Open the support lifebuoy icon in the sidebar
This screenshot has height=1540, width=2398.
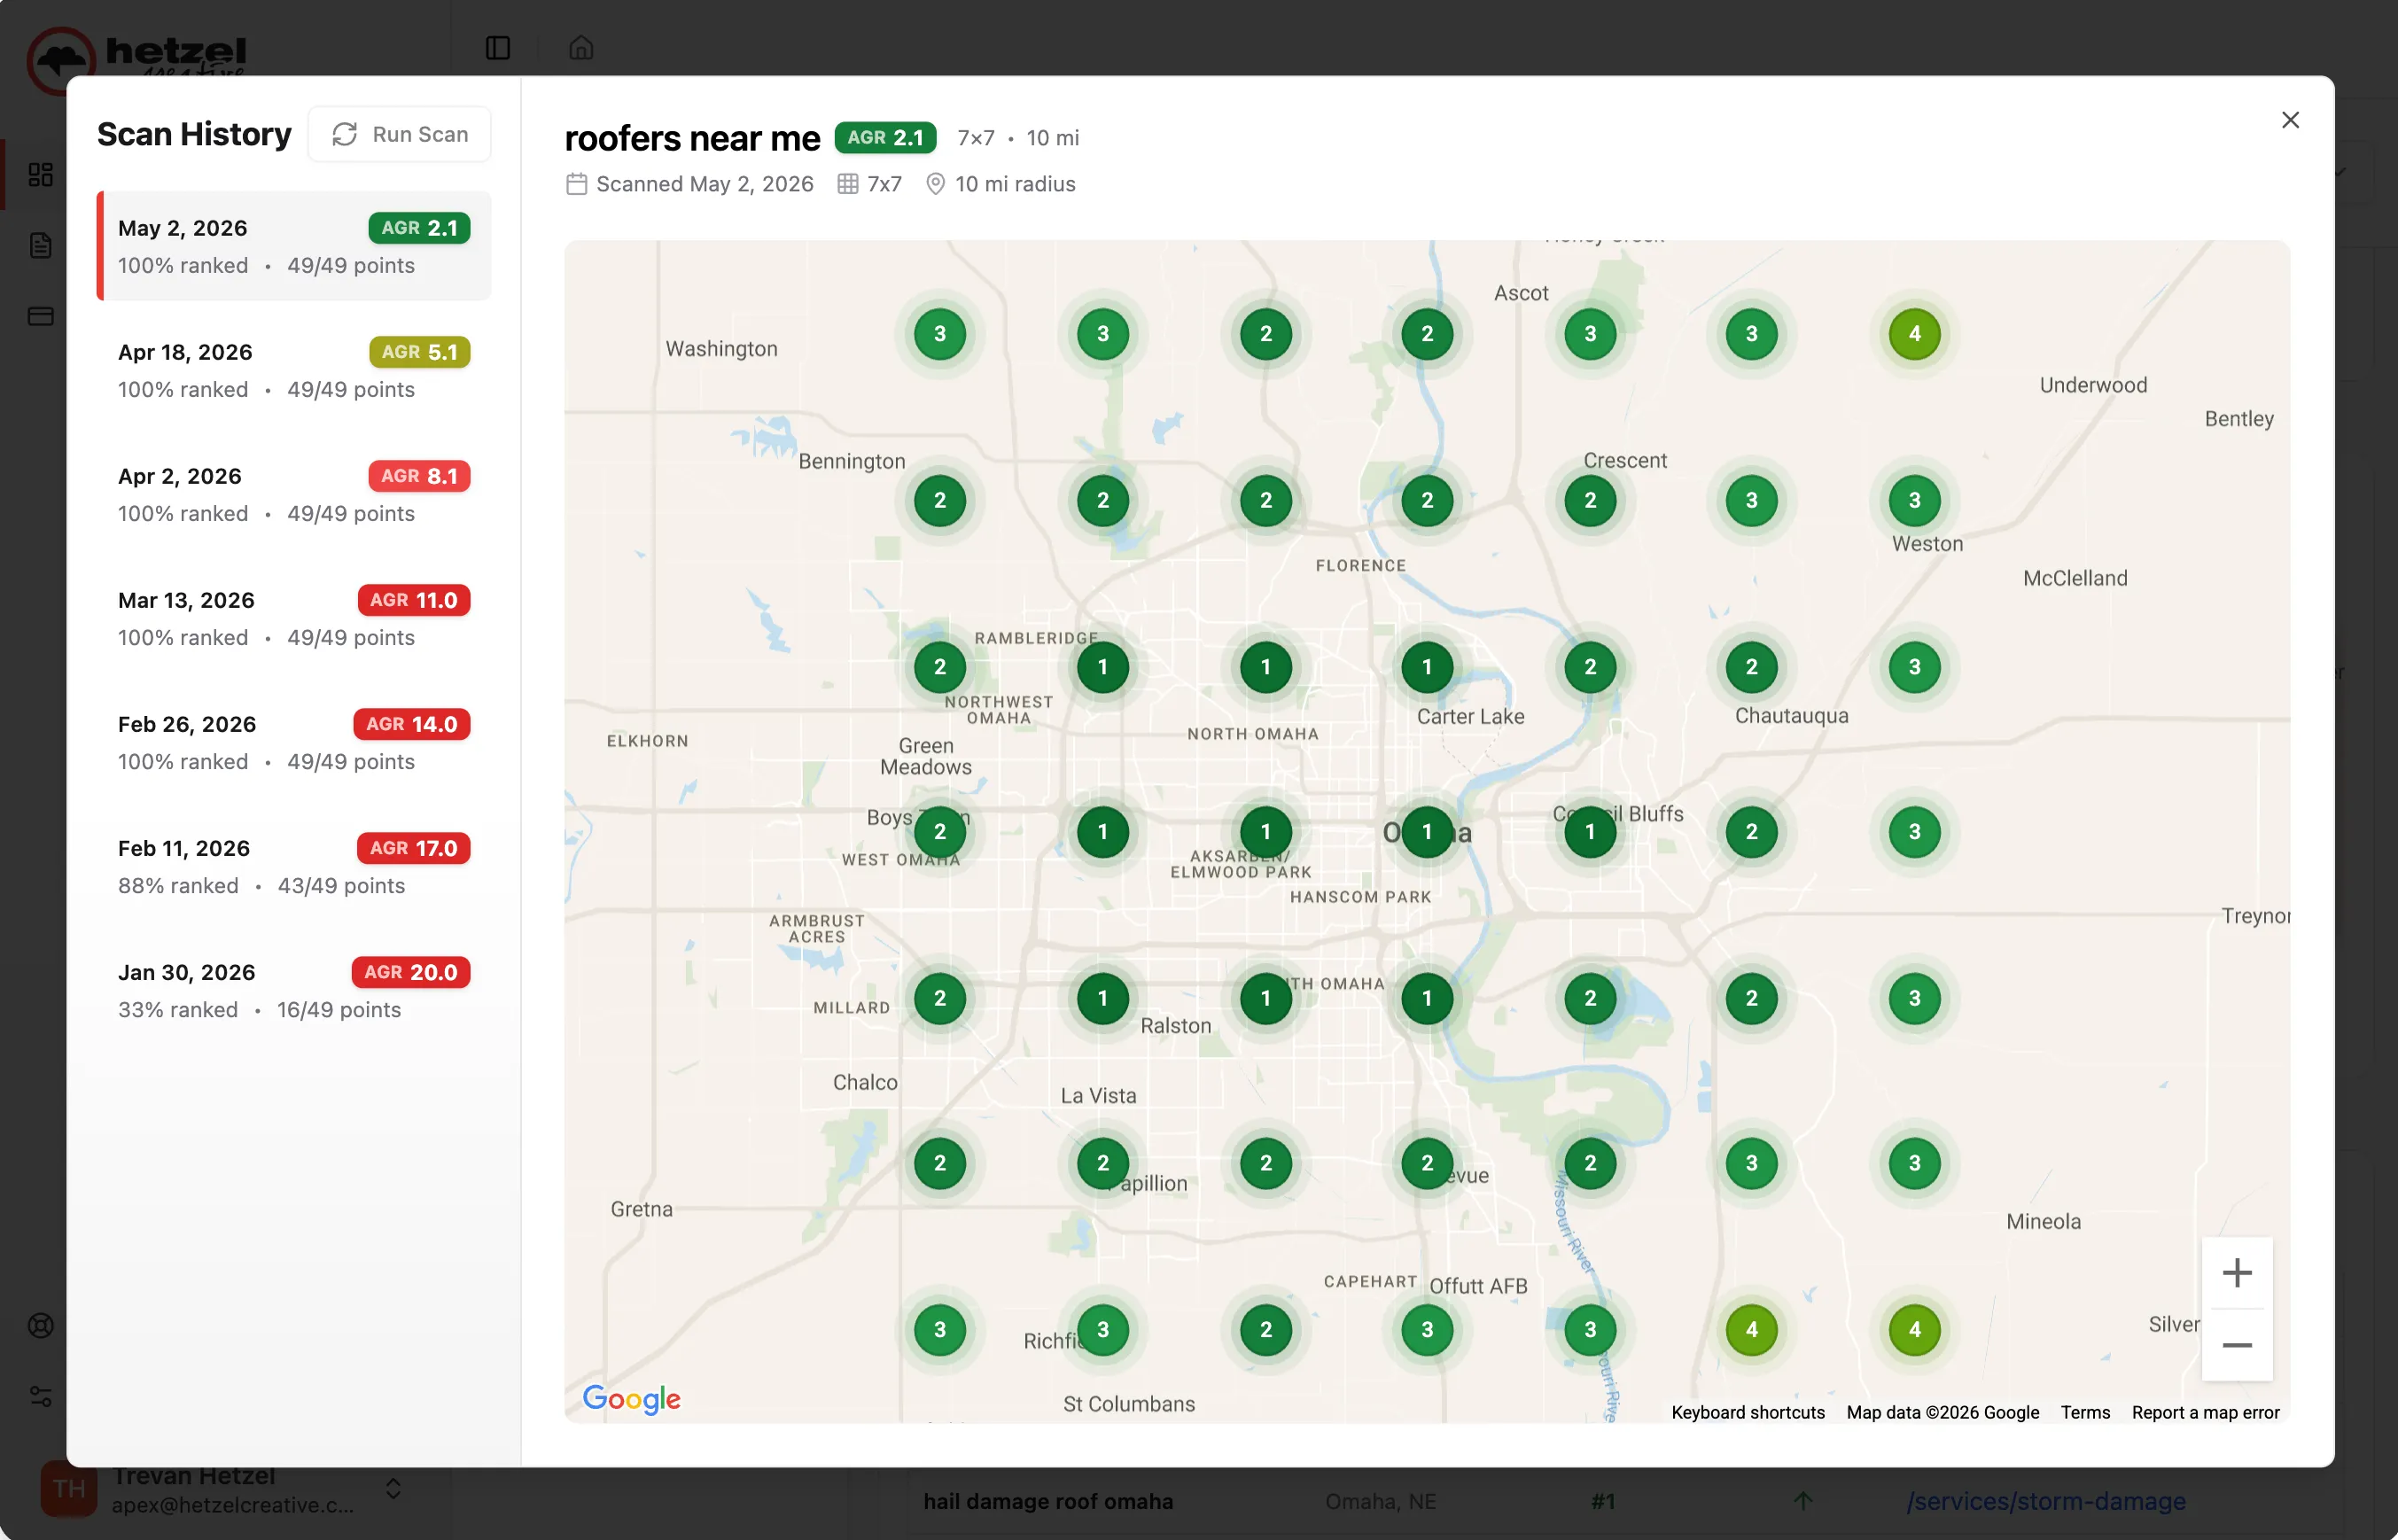tap(41, 1326)
